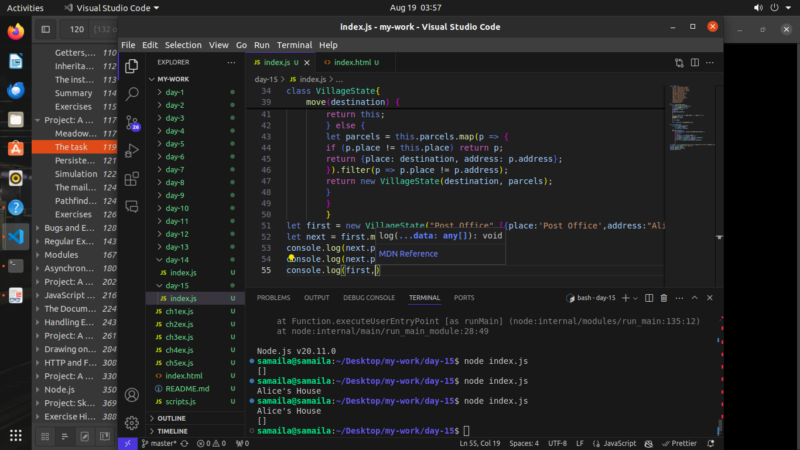Switch to the PROBLEMS panel tab

coord(273,297)
